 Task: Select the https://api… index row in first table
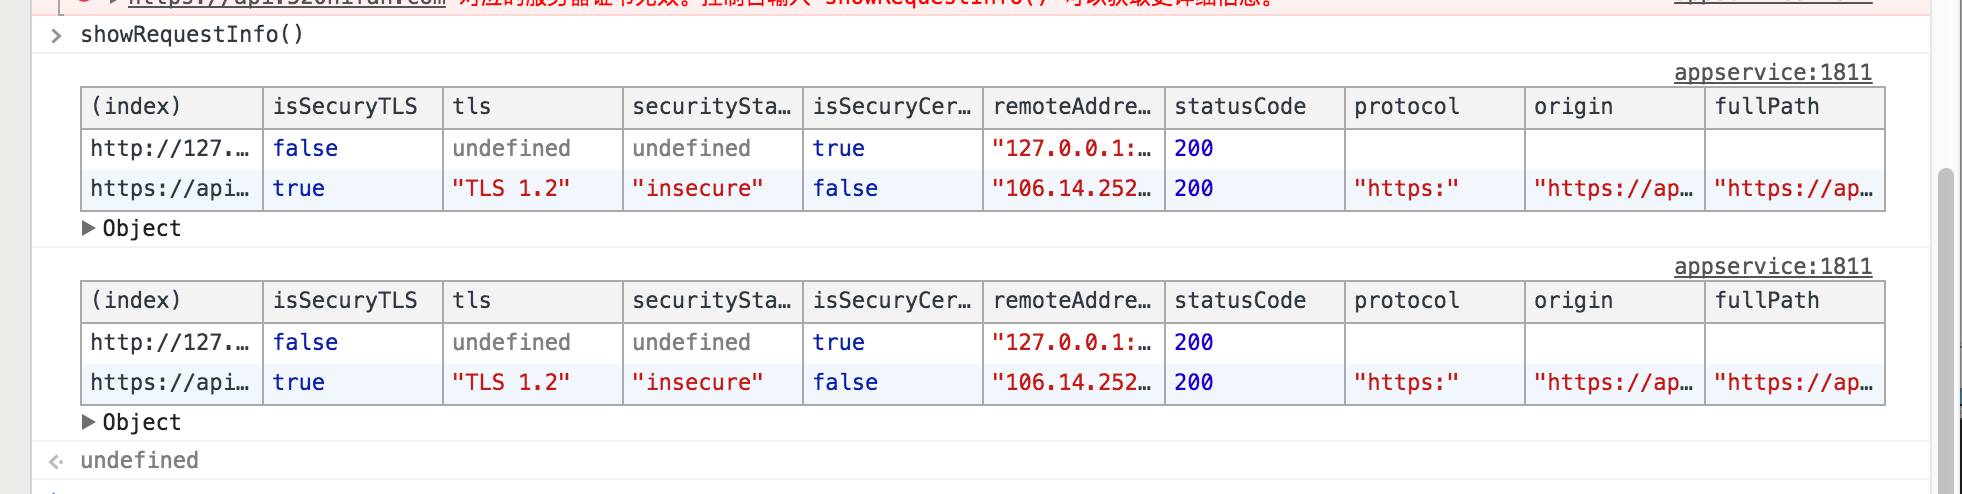(x=170, y=189)
